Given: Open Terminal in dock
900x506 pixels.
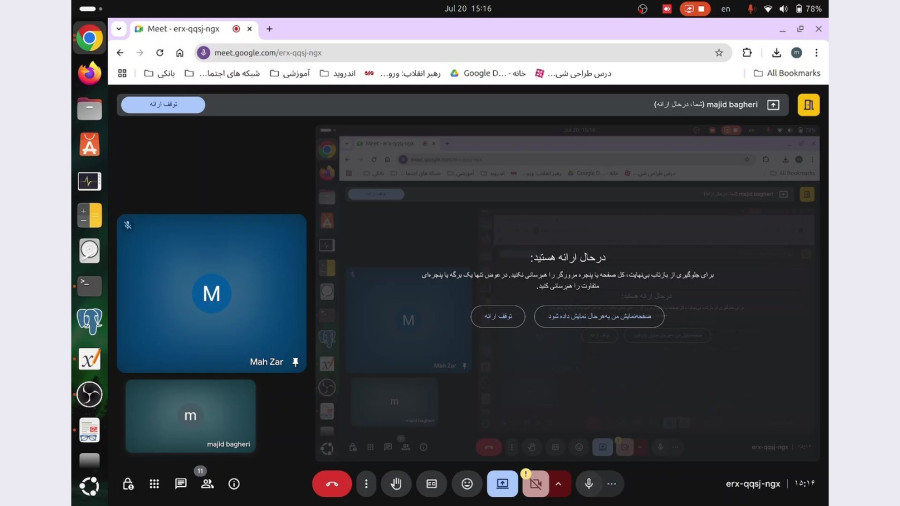Looking at the screenshot, I should 90,286.
